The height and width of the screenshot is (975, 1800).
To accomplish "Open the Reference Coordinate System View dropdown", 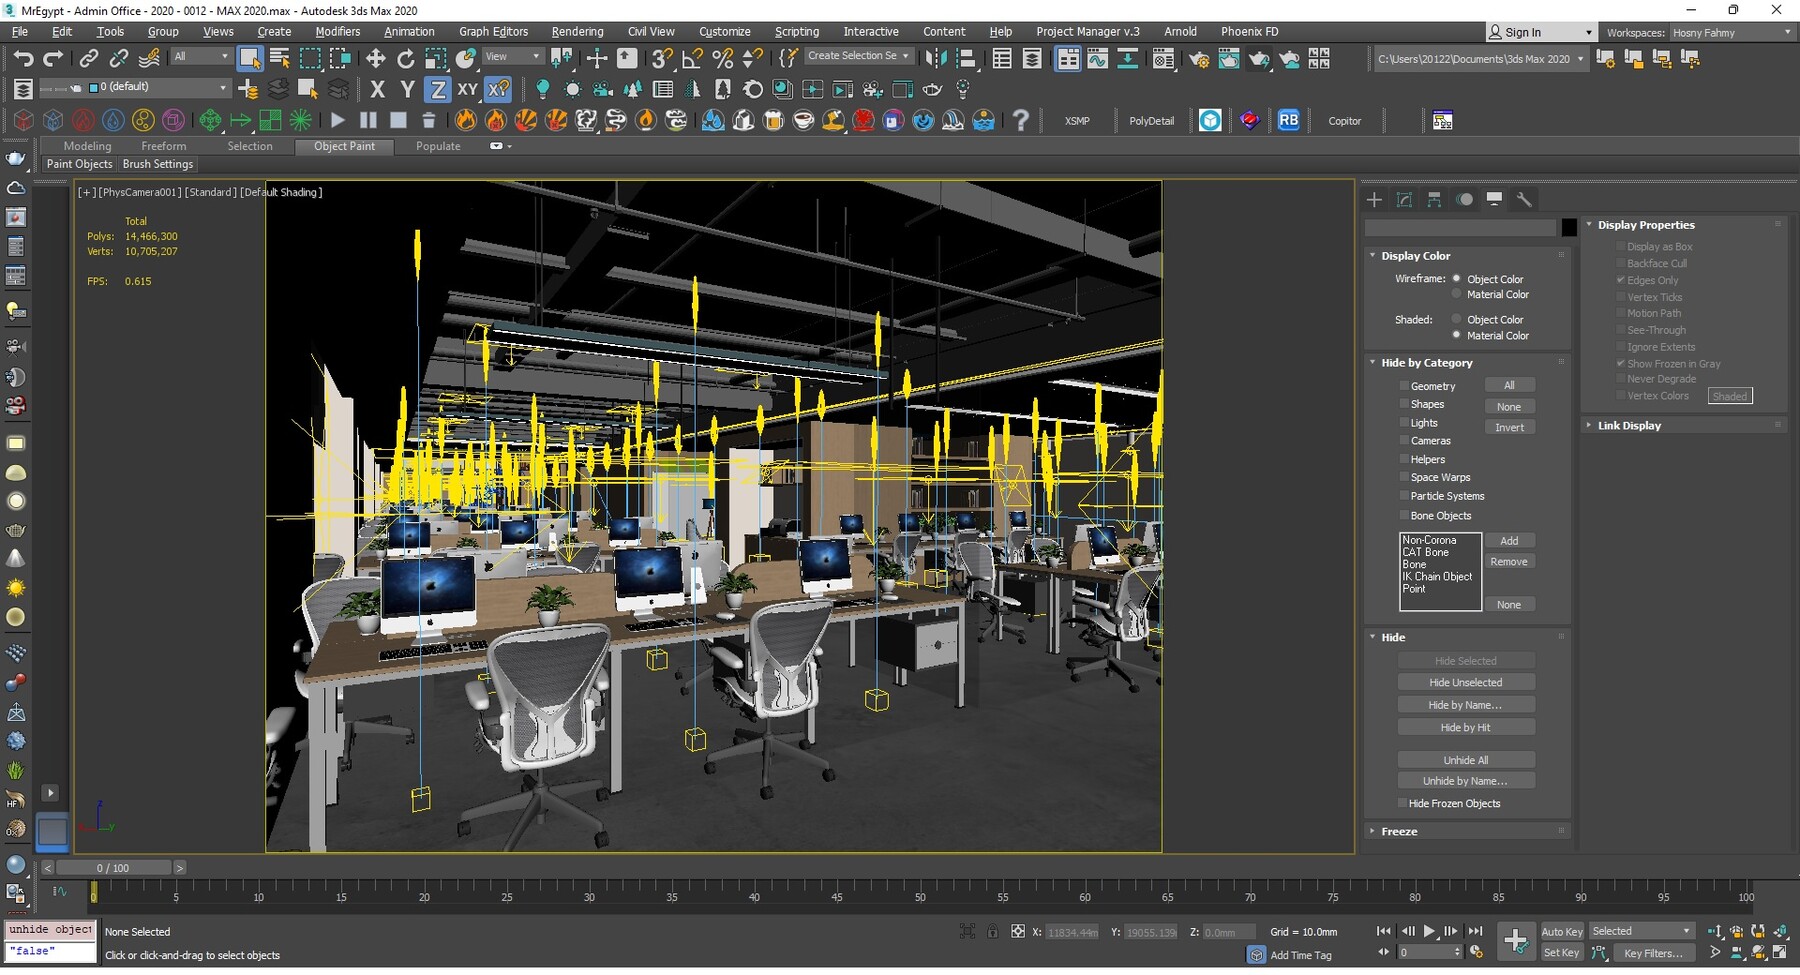I will pos(512,56).
